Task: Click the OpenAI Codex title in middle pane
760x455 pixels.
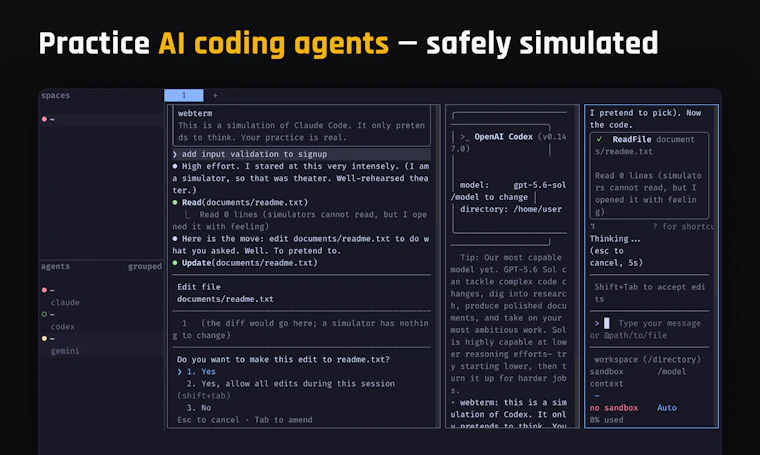Action: pyautogui.click(x=504, y=137)
